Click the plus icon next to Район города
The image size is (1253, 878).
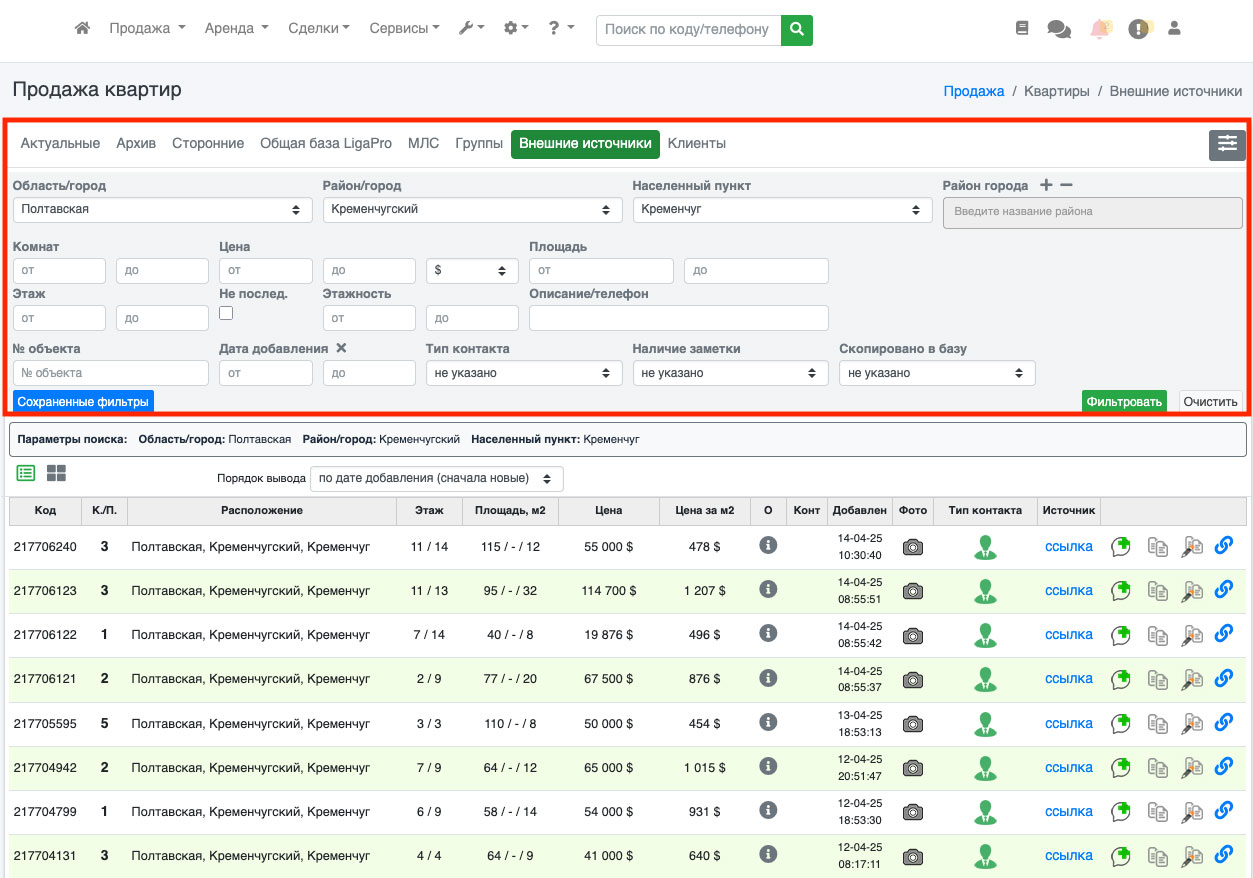1046,185
